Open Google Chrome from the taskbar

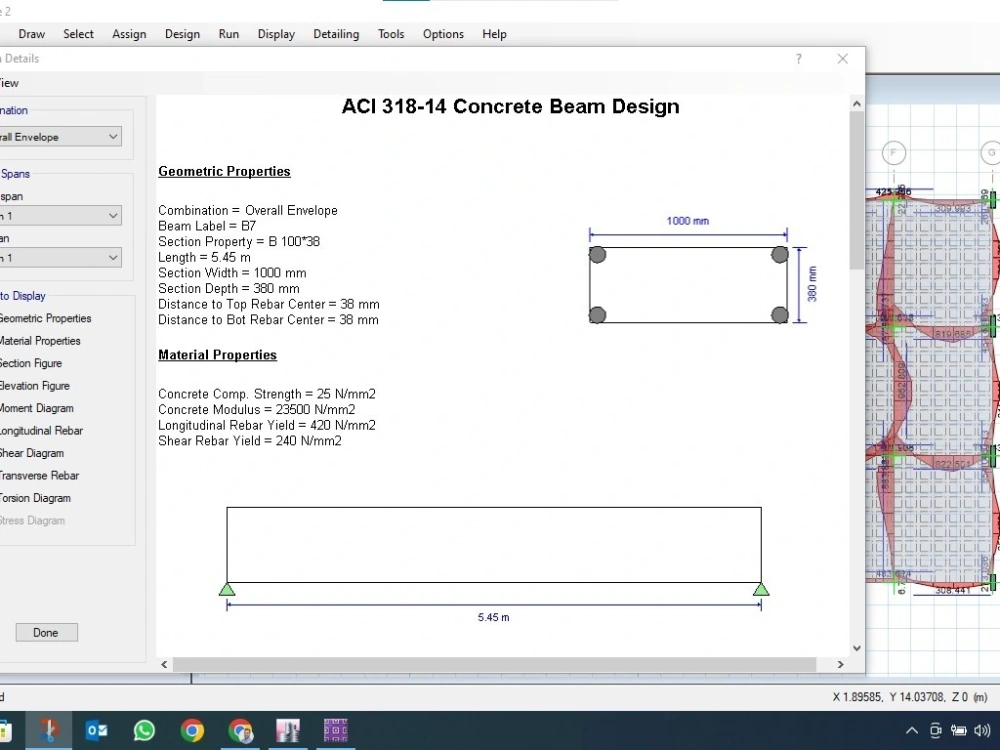(x=192, y=730)
